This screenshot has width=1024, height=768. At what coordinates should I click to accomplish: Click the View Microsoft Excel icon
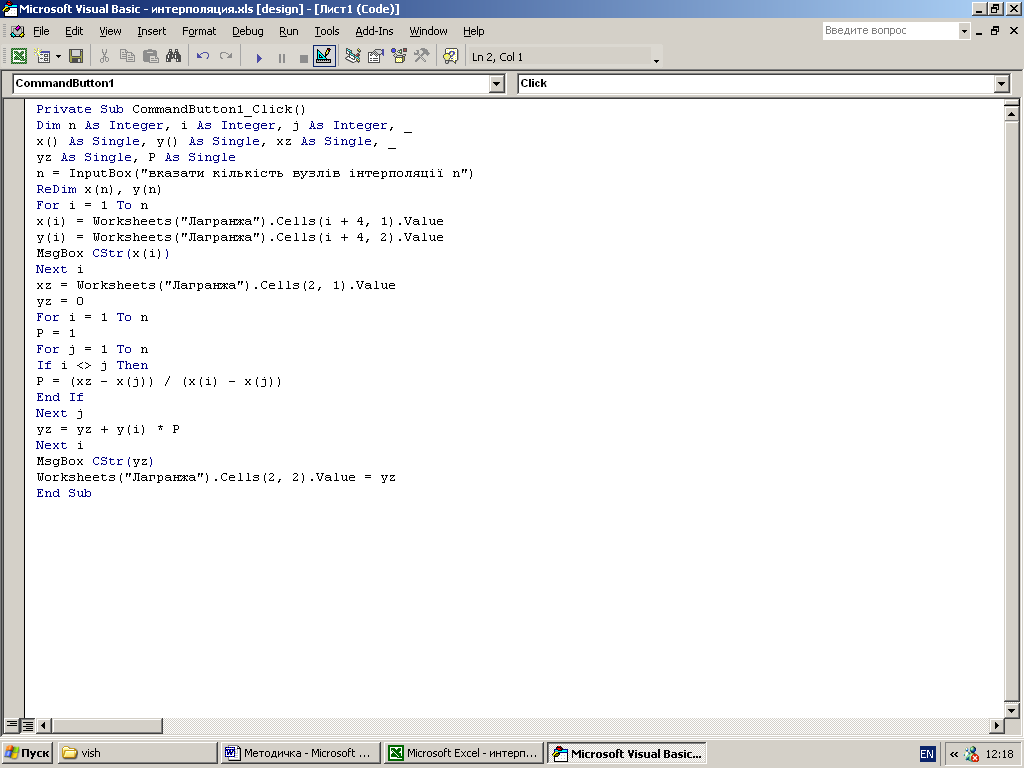(x=19, y=57)
